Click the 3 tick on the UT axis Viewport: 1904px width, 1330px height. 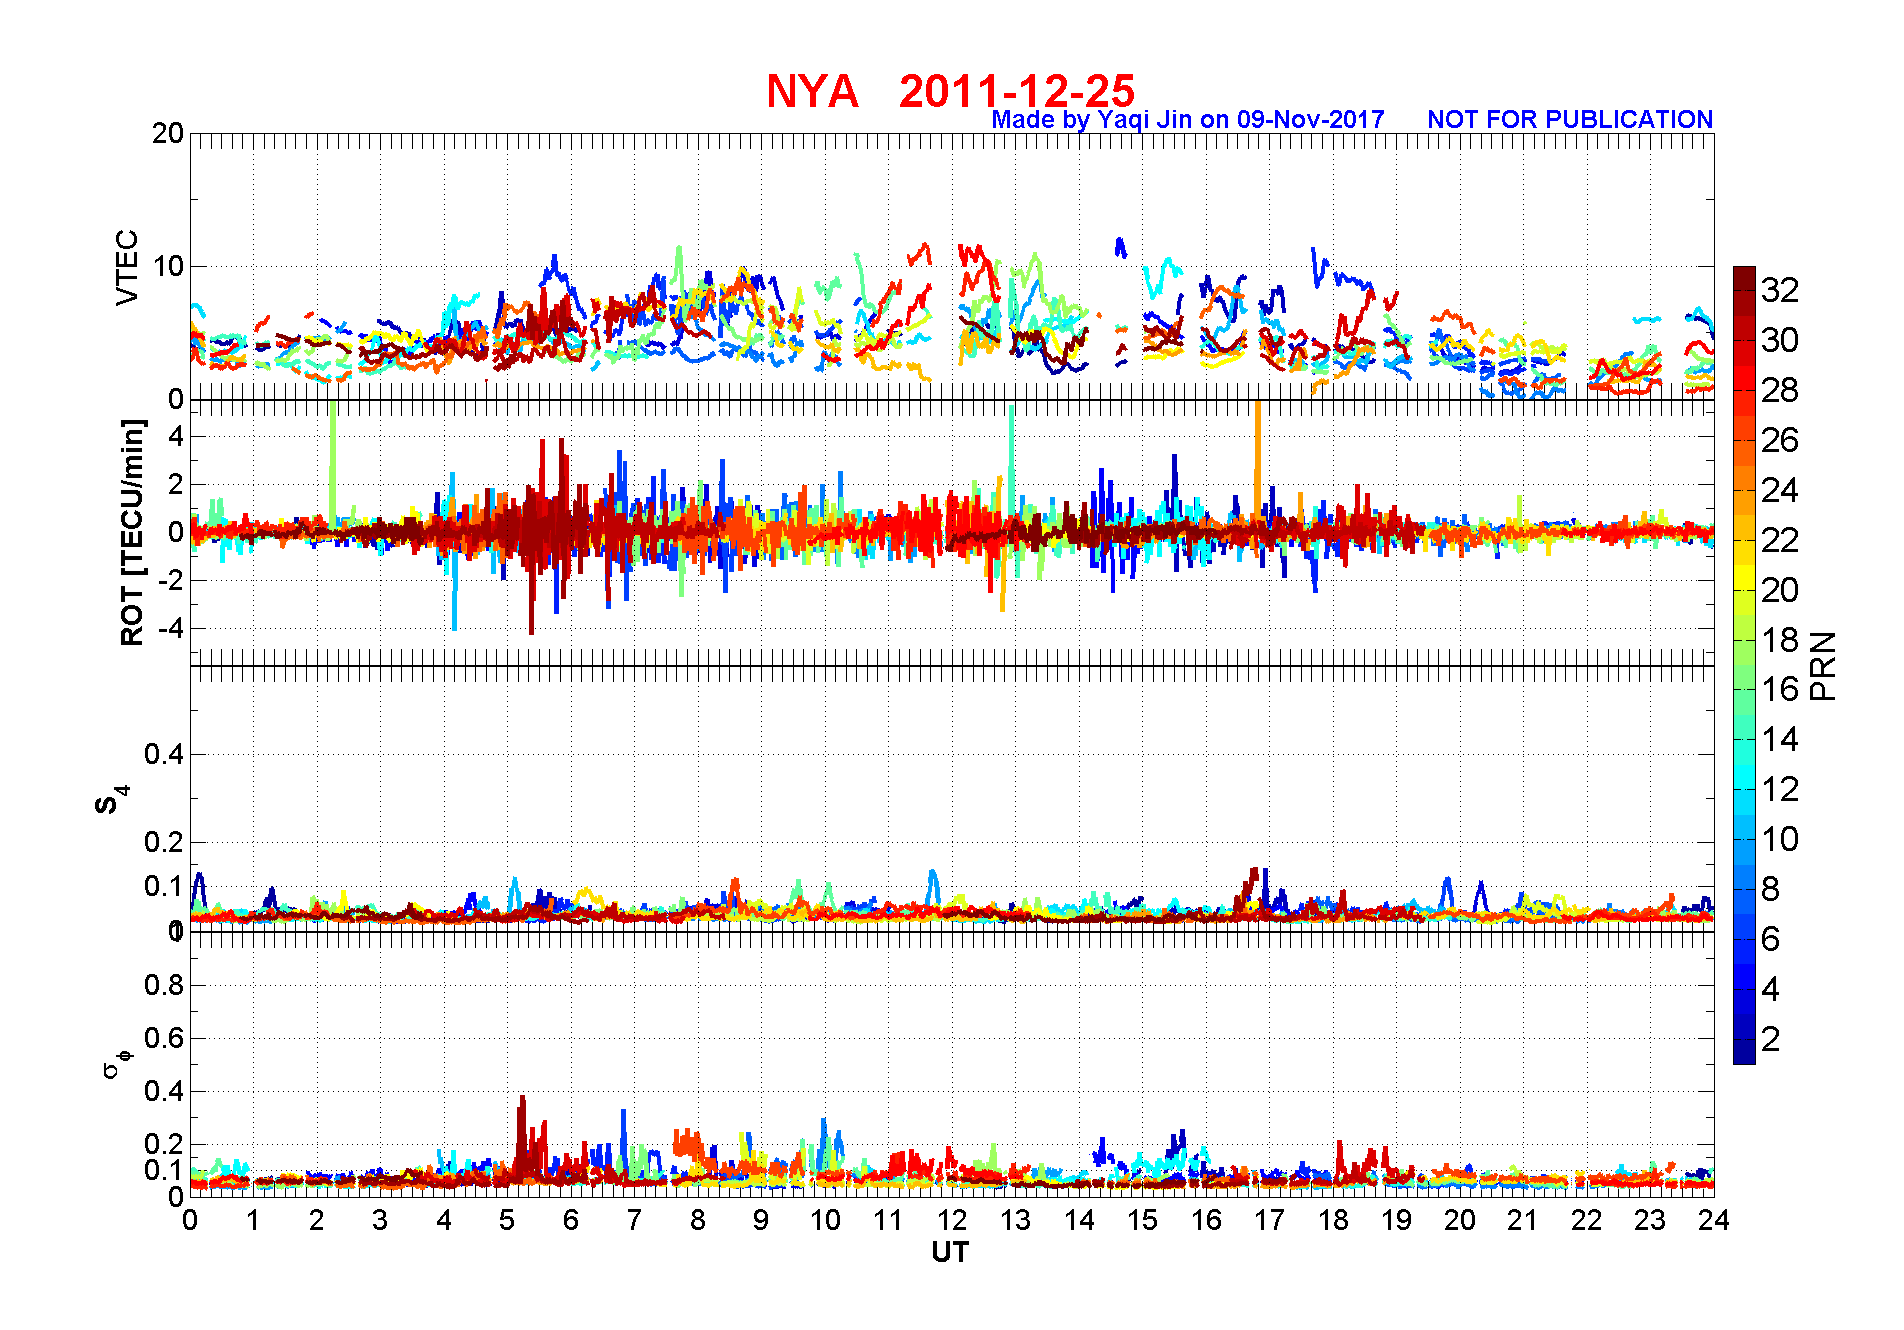380,1220
